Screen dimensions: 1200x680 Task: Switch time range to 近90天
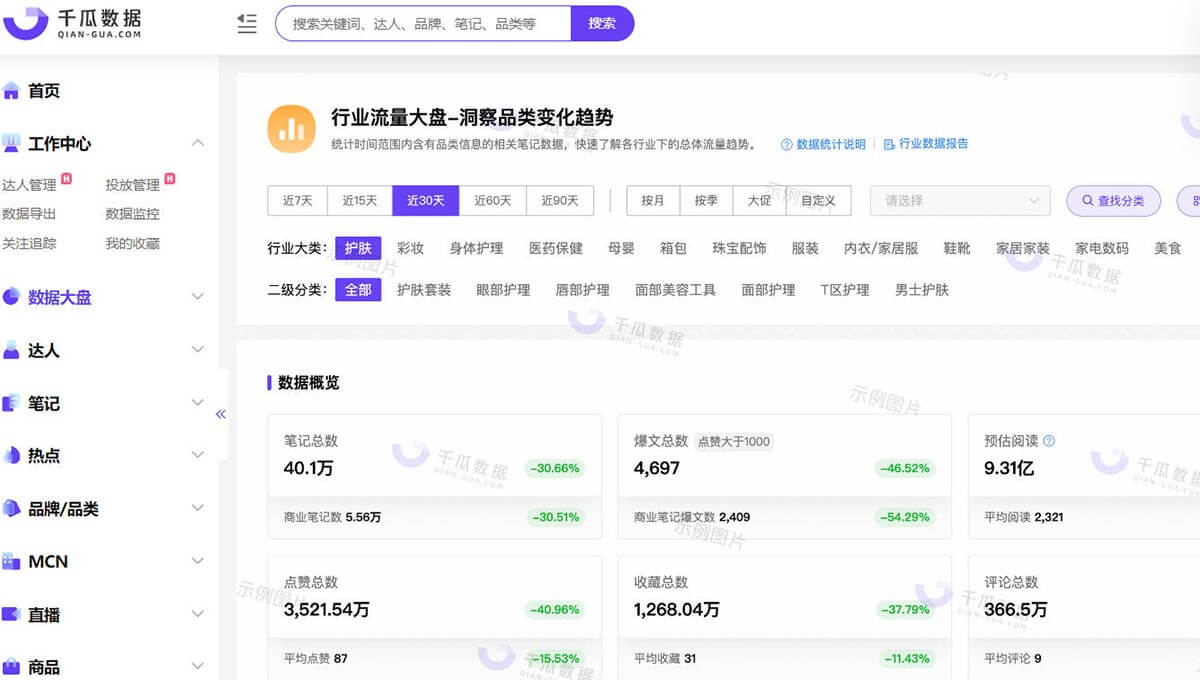click(x=560, y=200)
